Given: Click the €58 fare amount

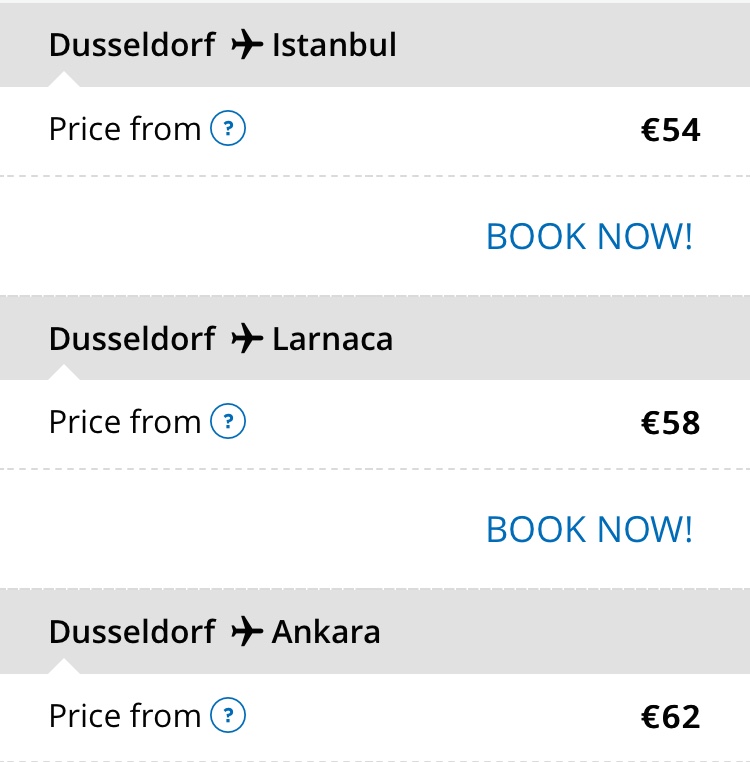Looking at the screenshot, I should click(670, 423).
